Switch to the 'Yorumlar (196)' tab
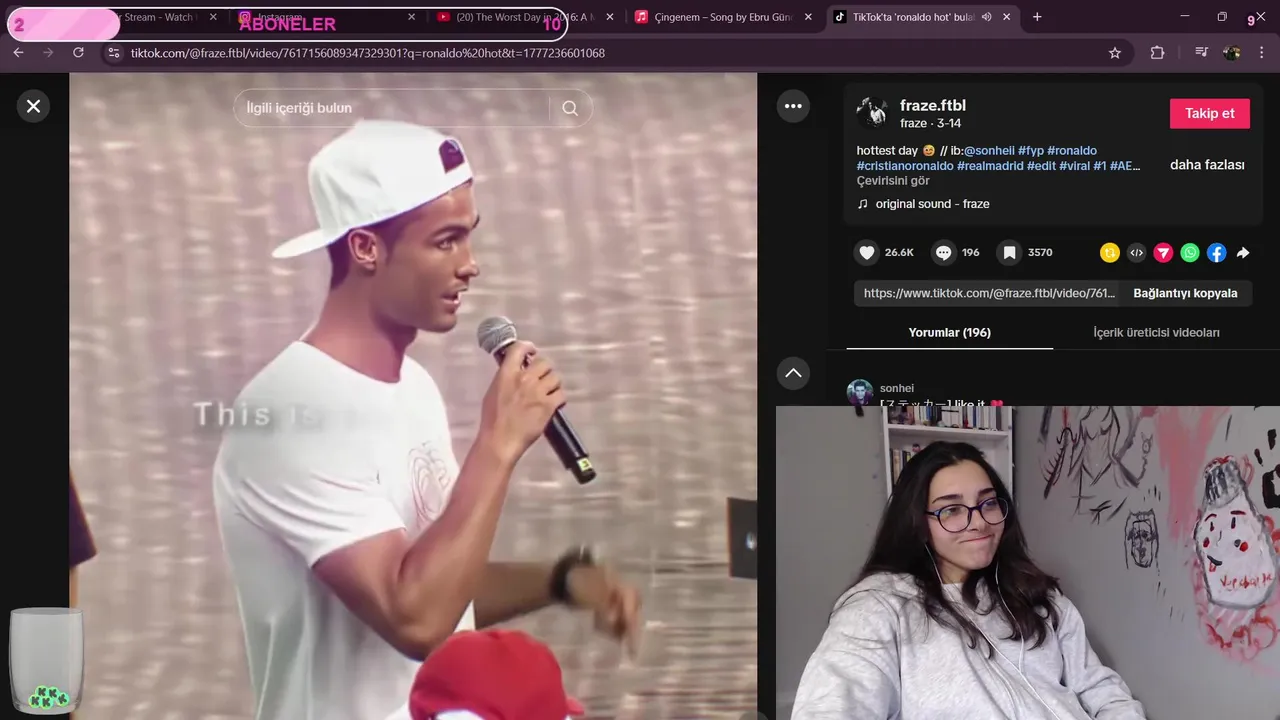 [x=949, y=333]
